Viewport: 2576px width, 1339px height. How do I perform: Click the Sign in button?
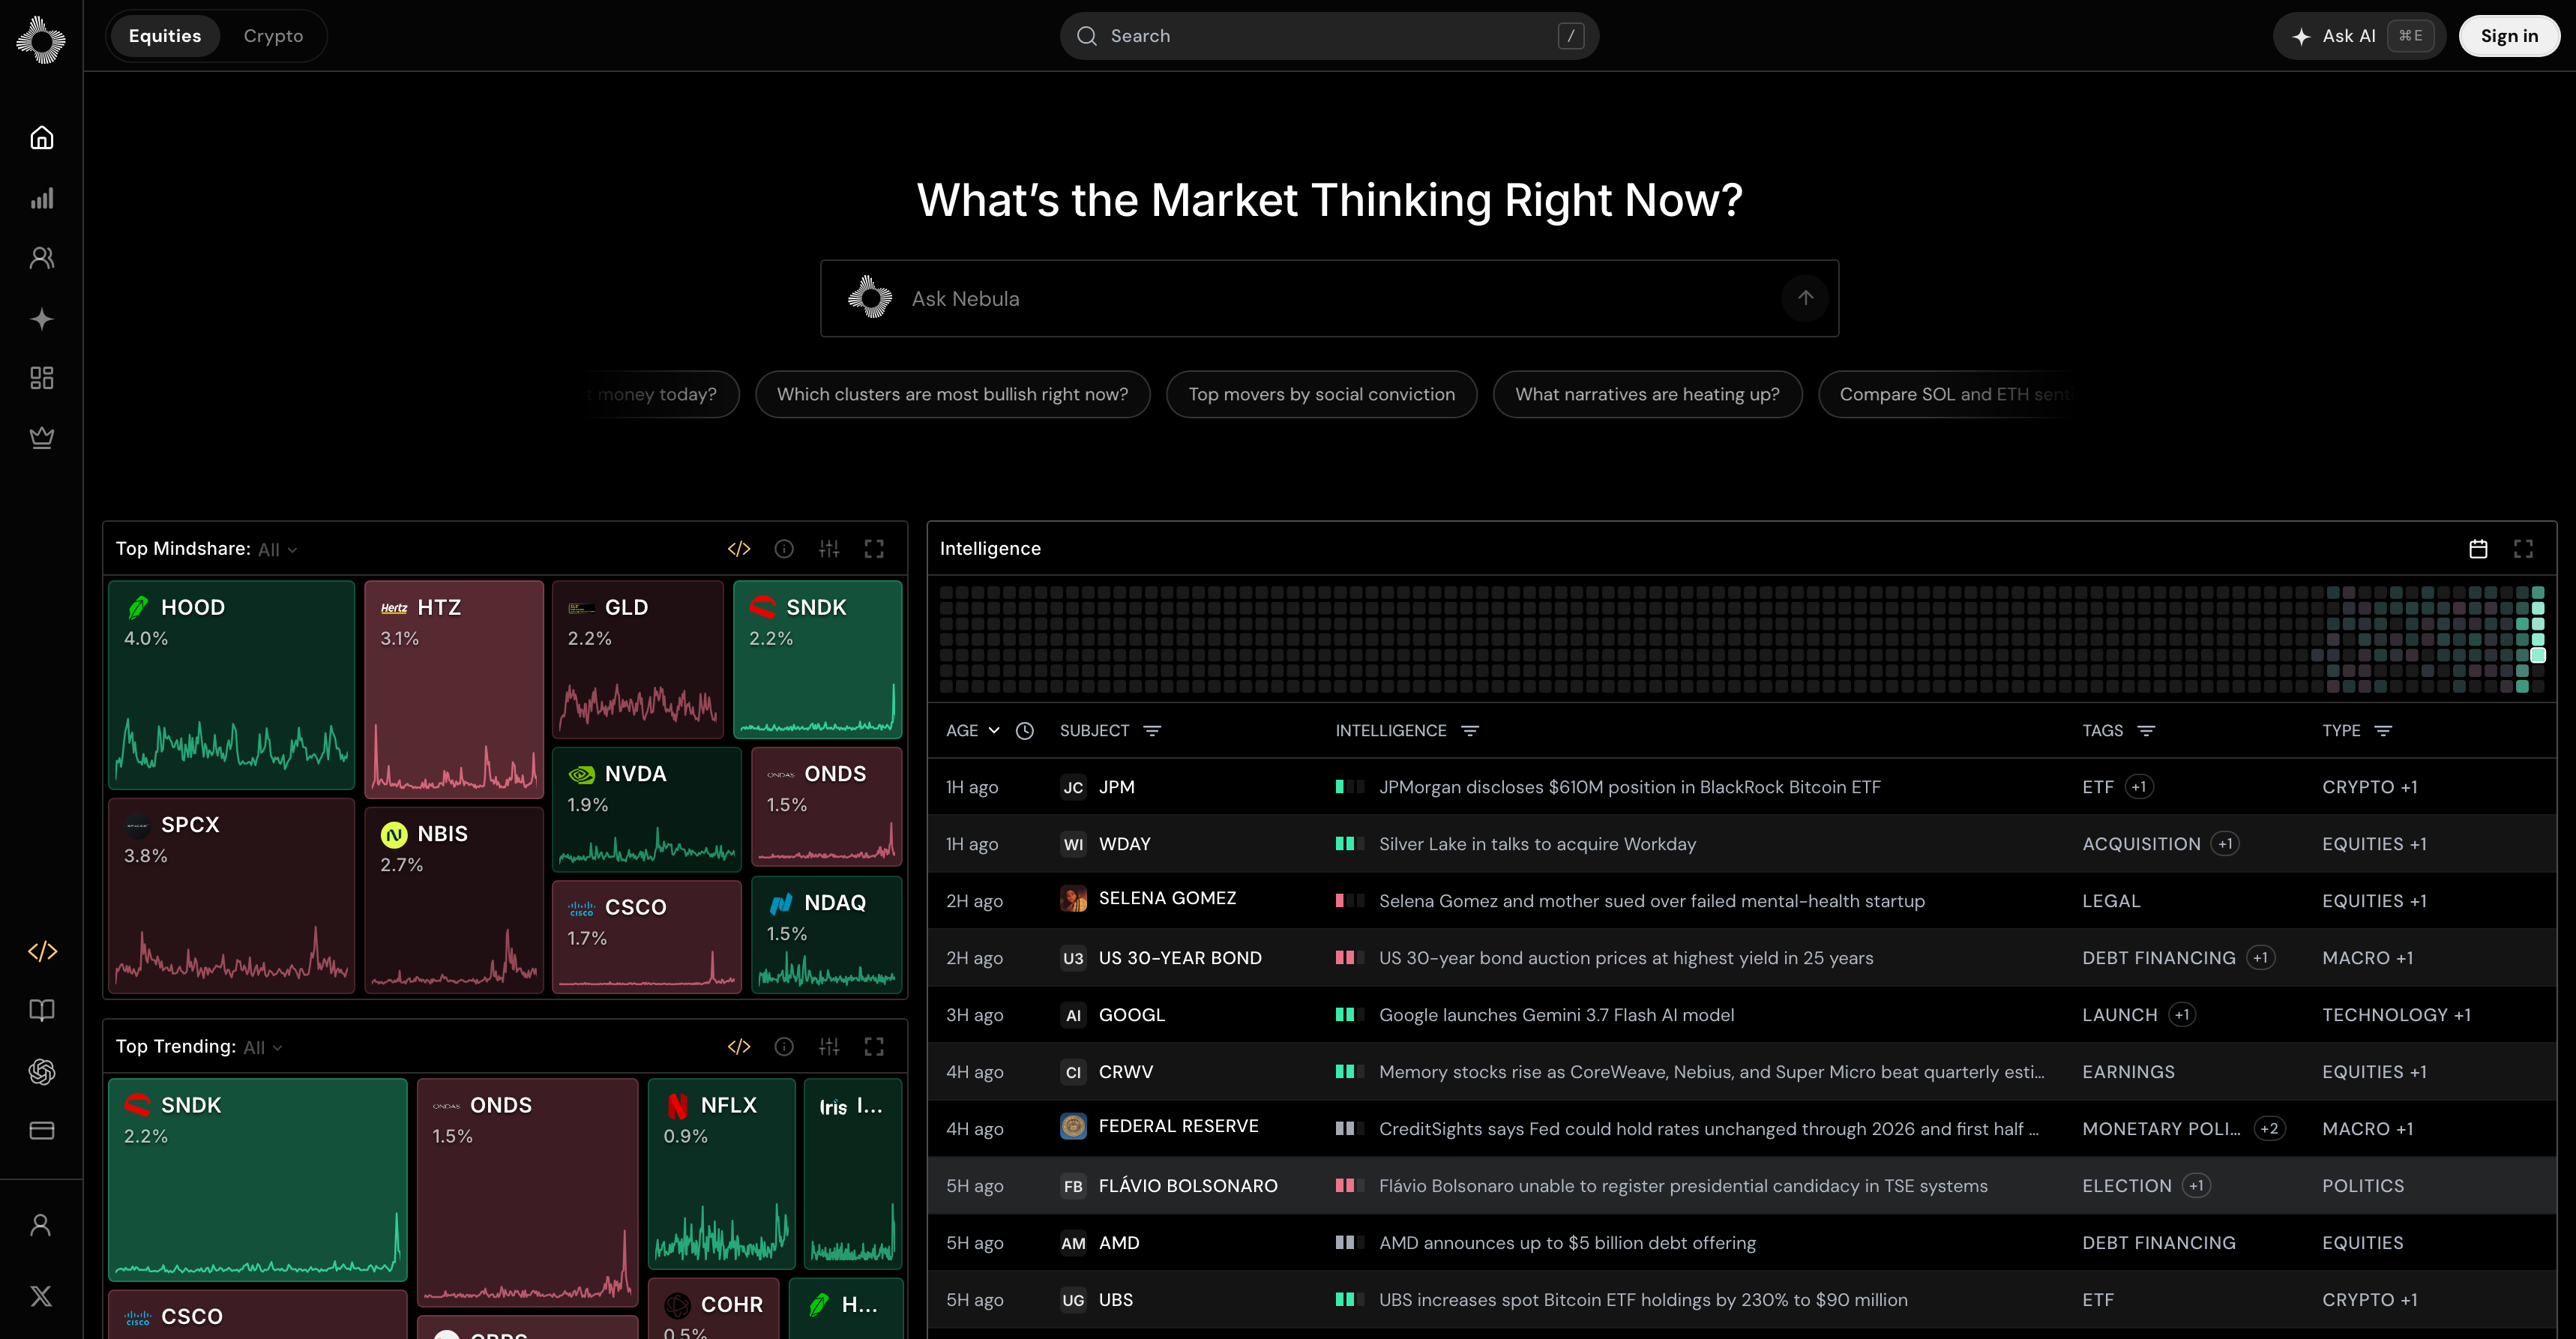point(2509,36)
